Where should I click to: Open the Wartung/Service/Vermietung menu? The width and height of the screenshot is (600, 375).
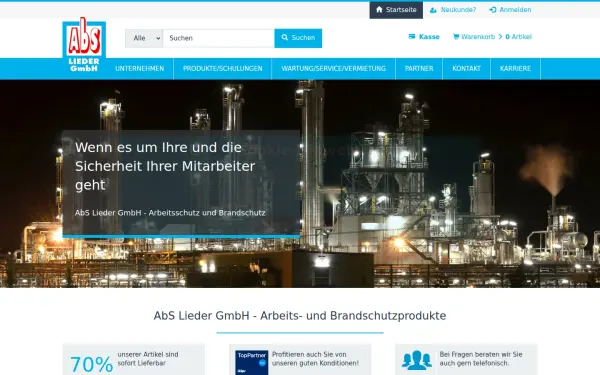334,69
